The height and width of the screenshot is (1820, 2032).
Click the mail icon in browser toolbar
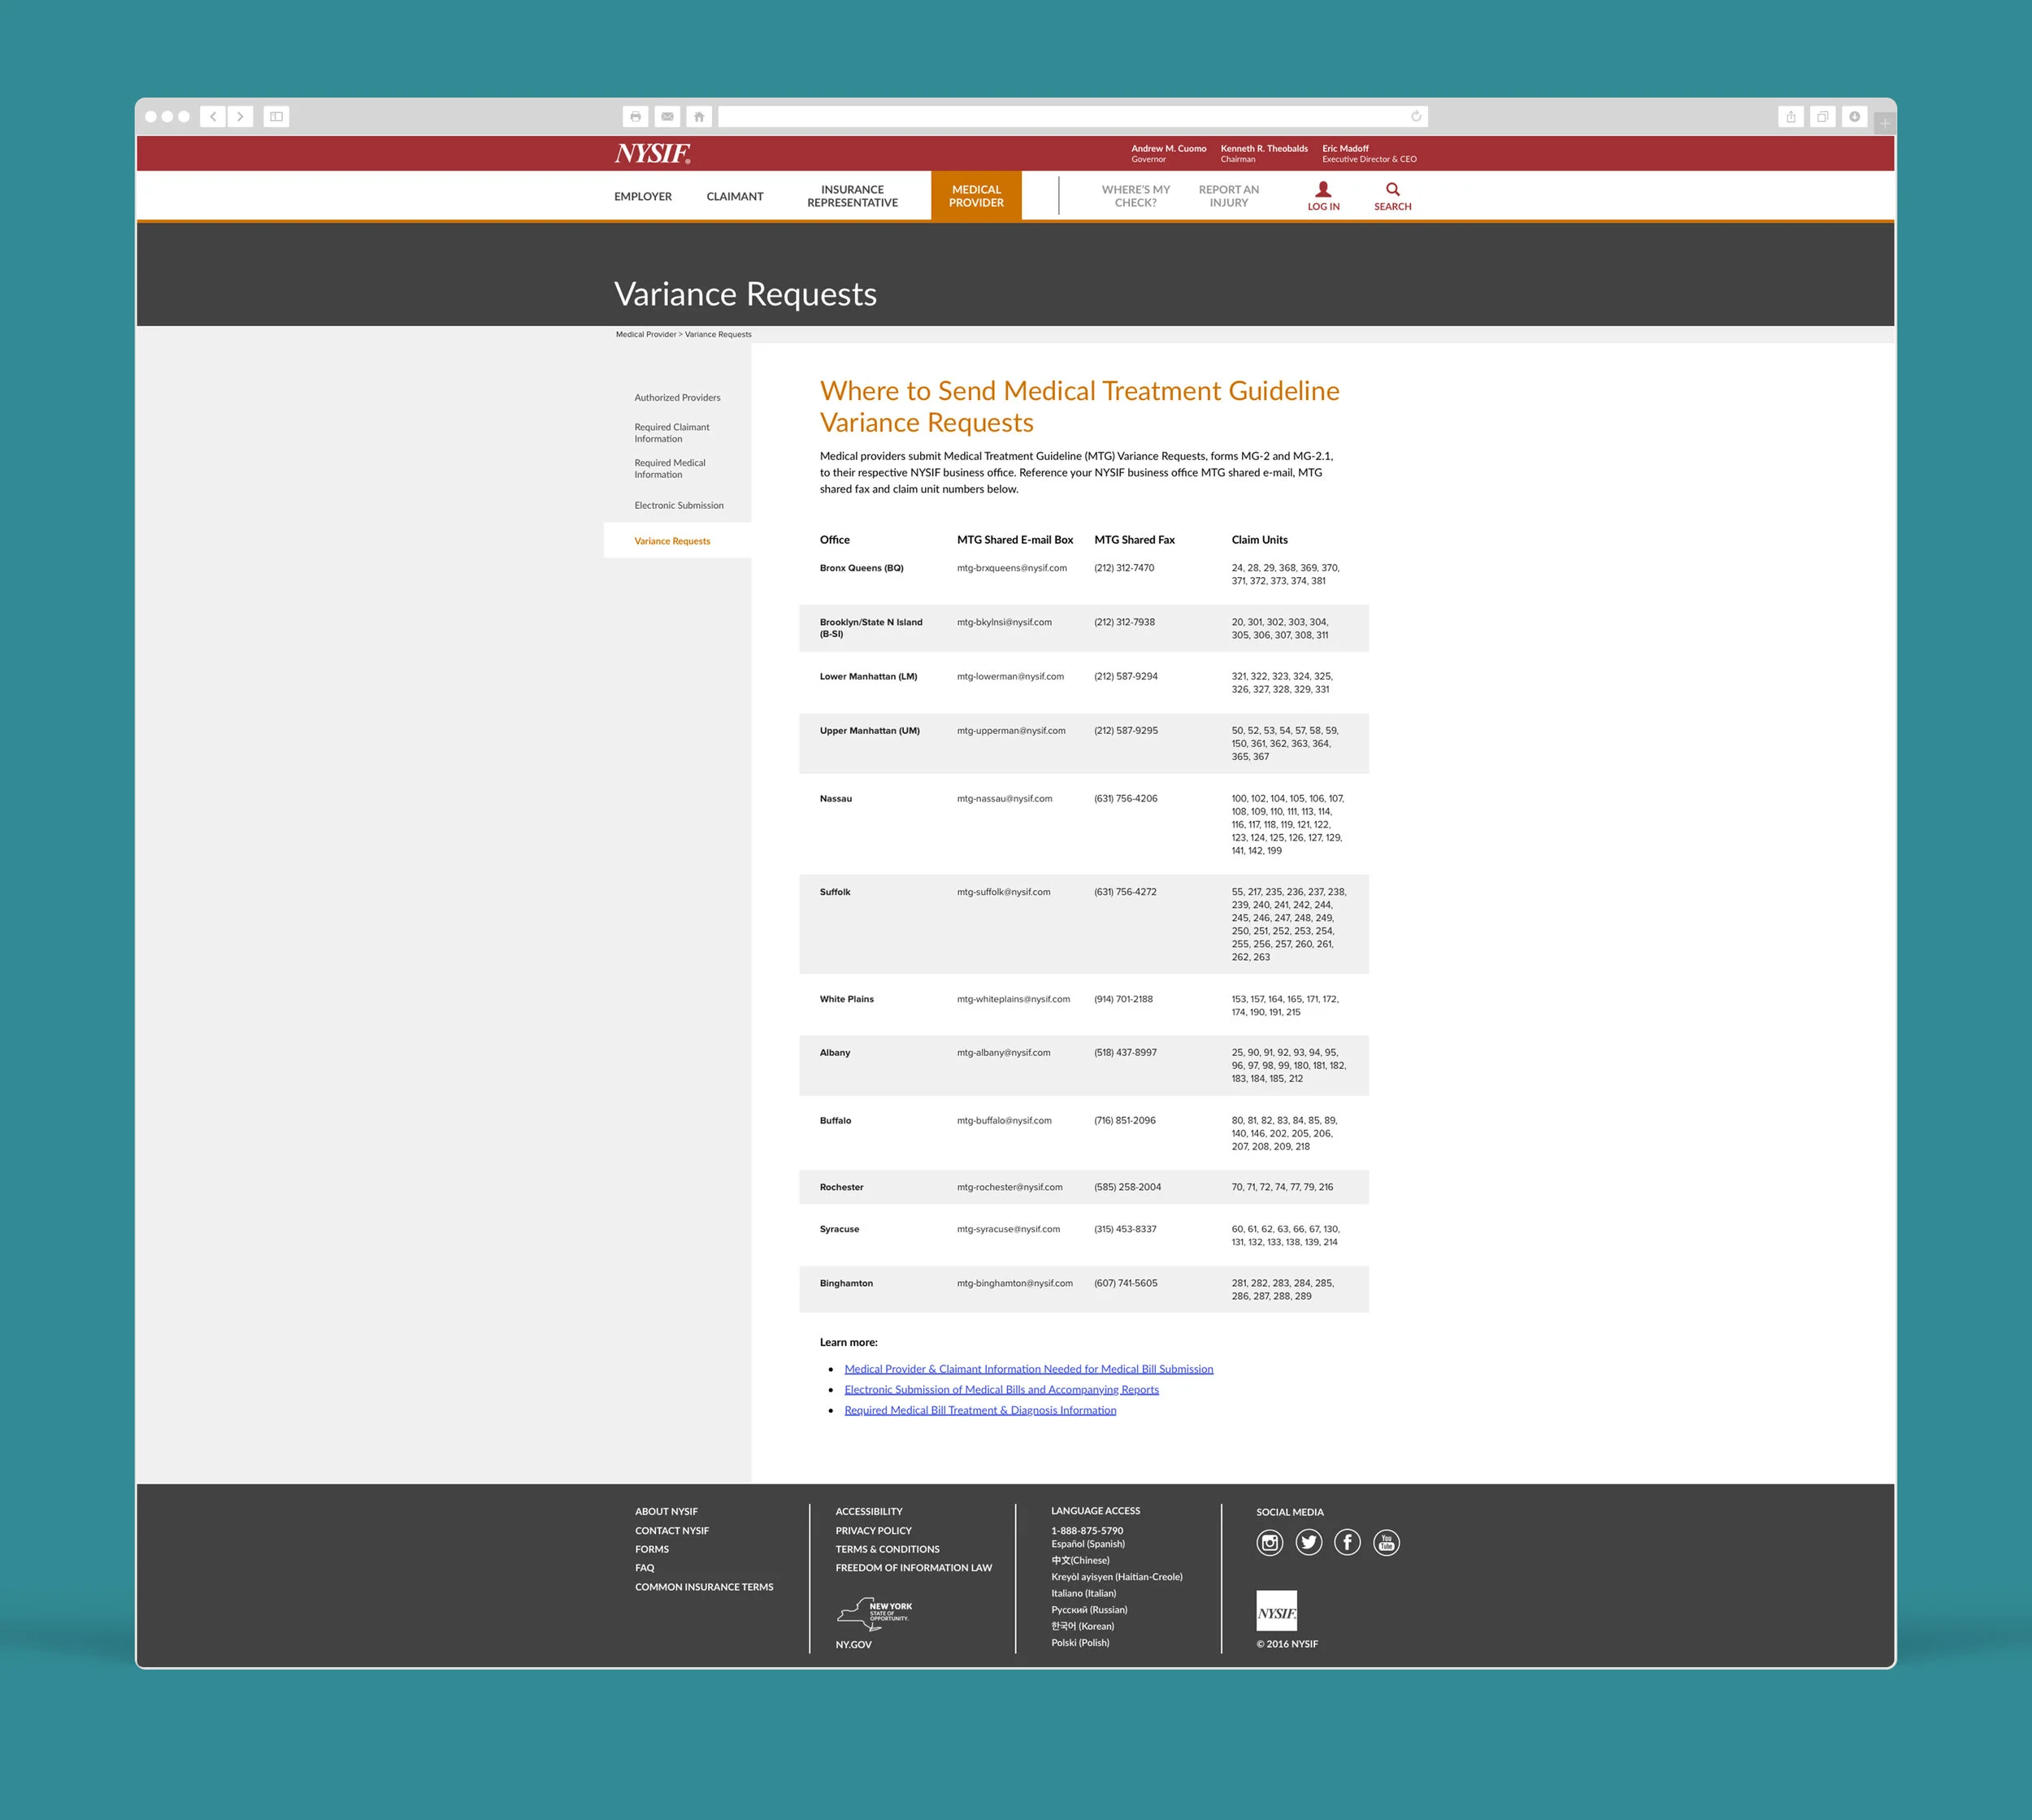(667, 117)
